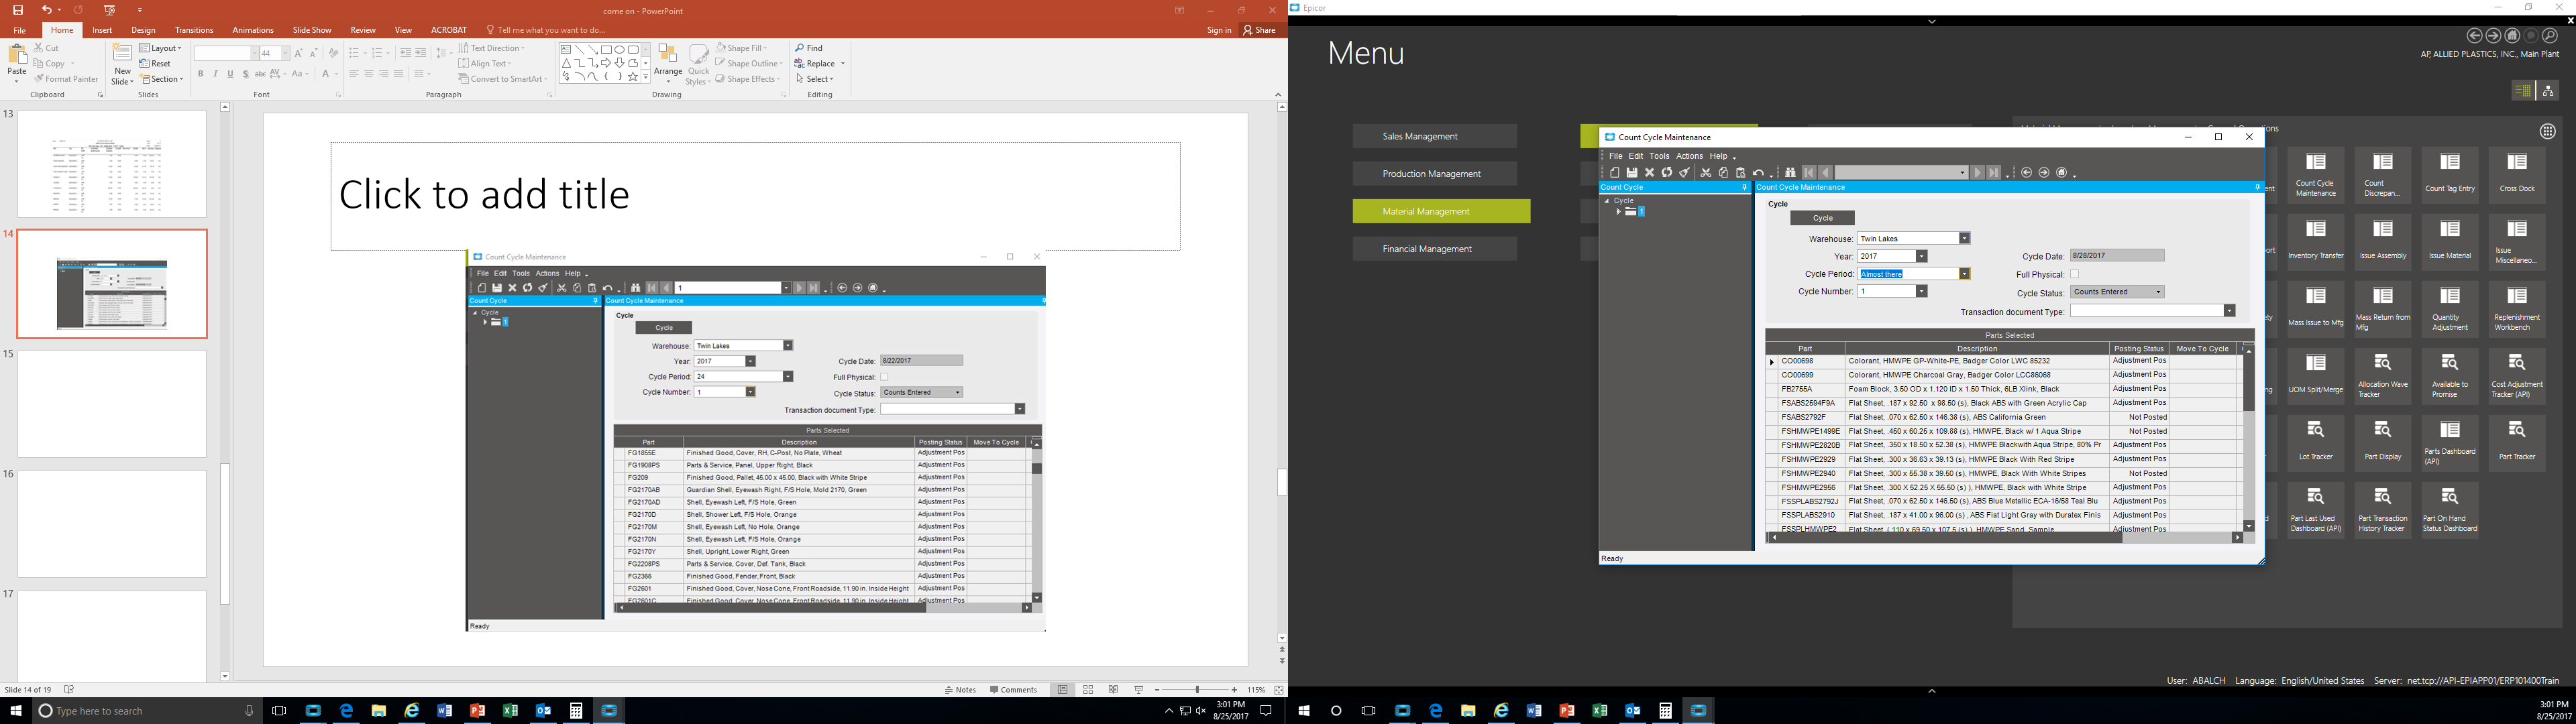The width and height of the screenshot is (2576, 724).
Task: Click Replace in PowerPoint Editing group
Action: (819, 63)
